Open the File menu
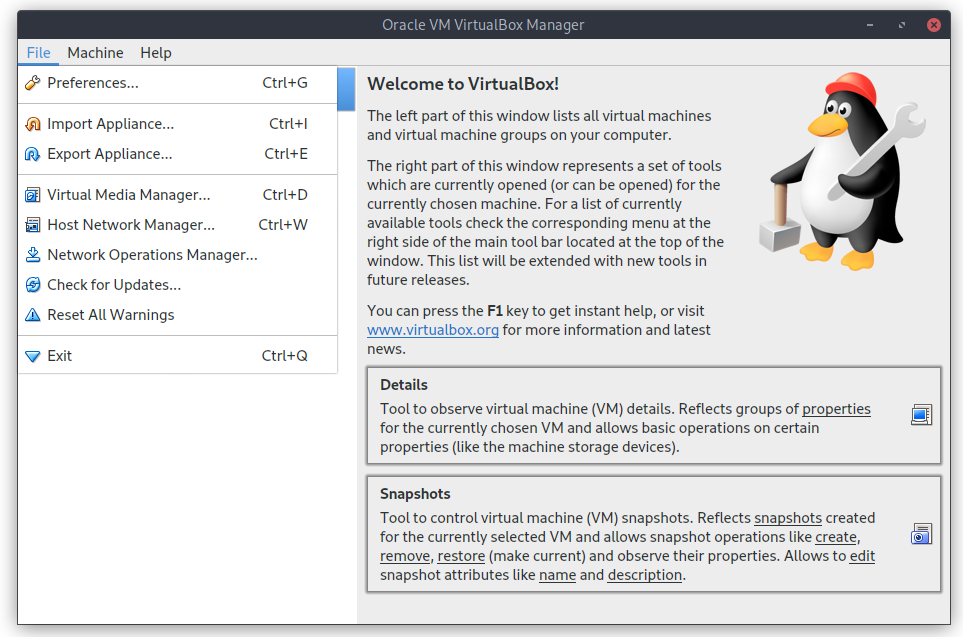The image size is (963, 637). click(x=39, y=53)
